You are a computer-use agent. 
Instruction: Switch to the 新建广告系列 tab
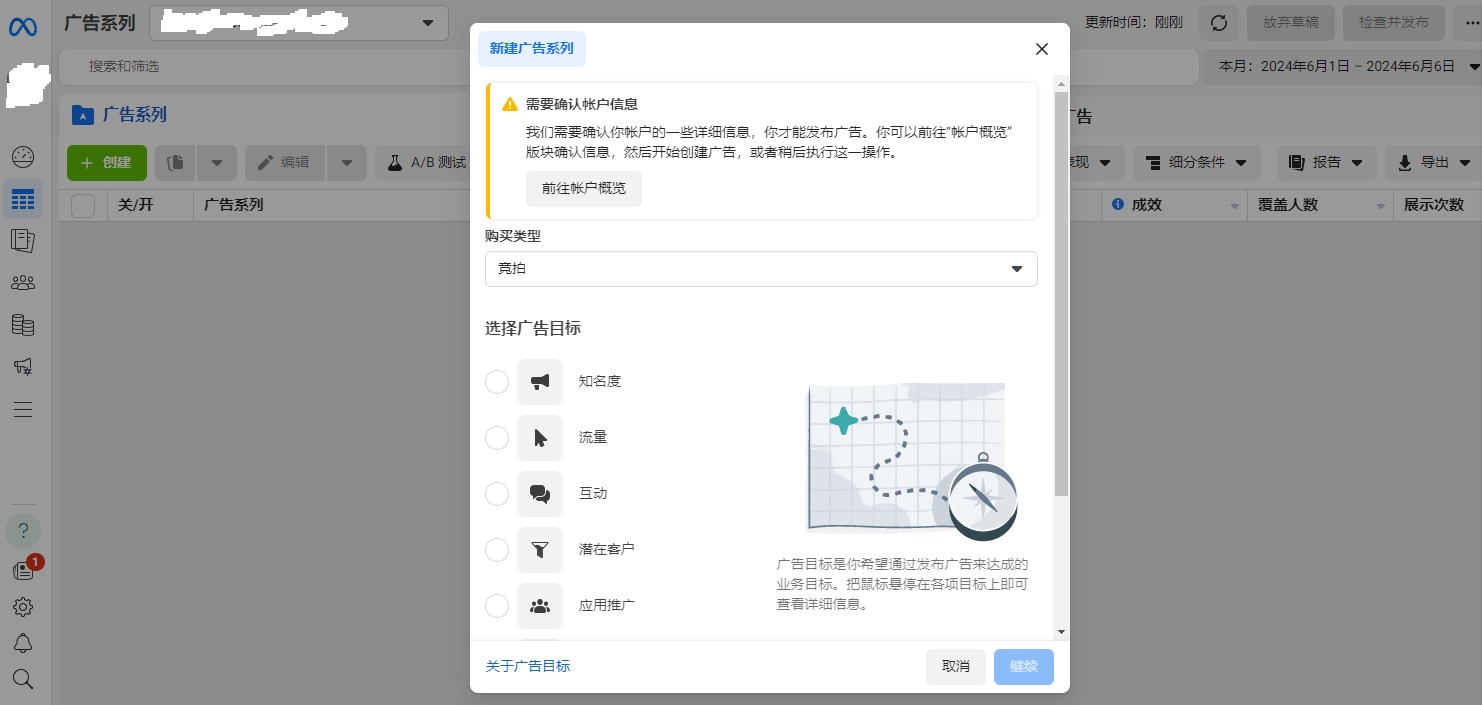(x=531, y=48)
